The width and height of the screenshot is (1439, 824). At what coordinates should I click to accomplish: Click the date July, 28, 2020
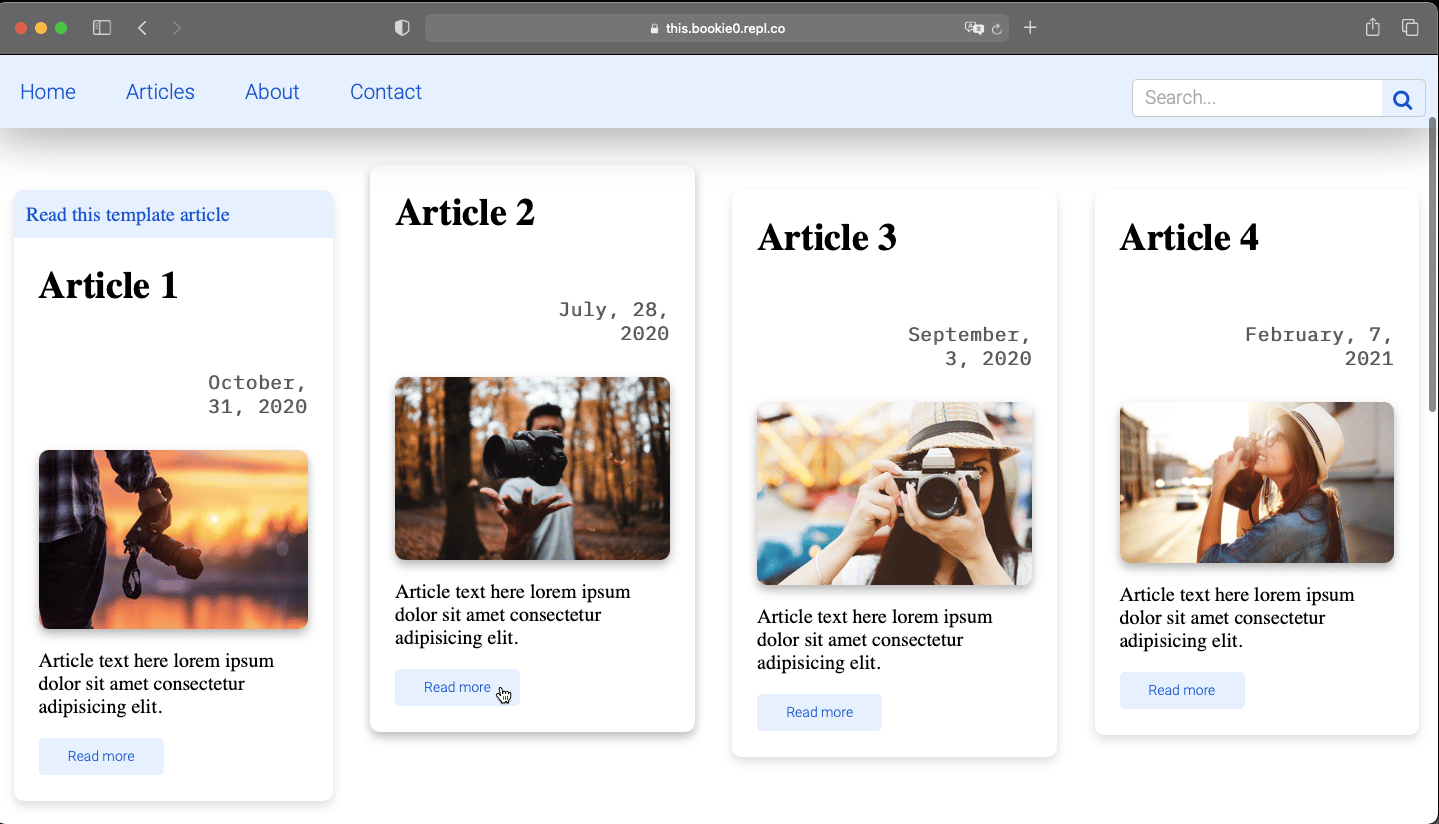614,322
